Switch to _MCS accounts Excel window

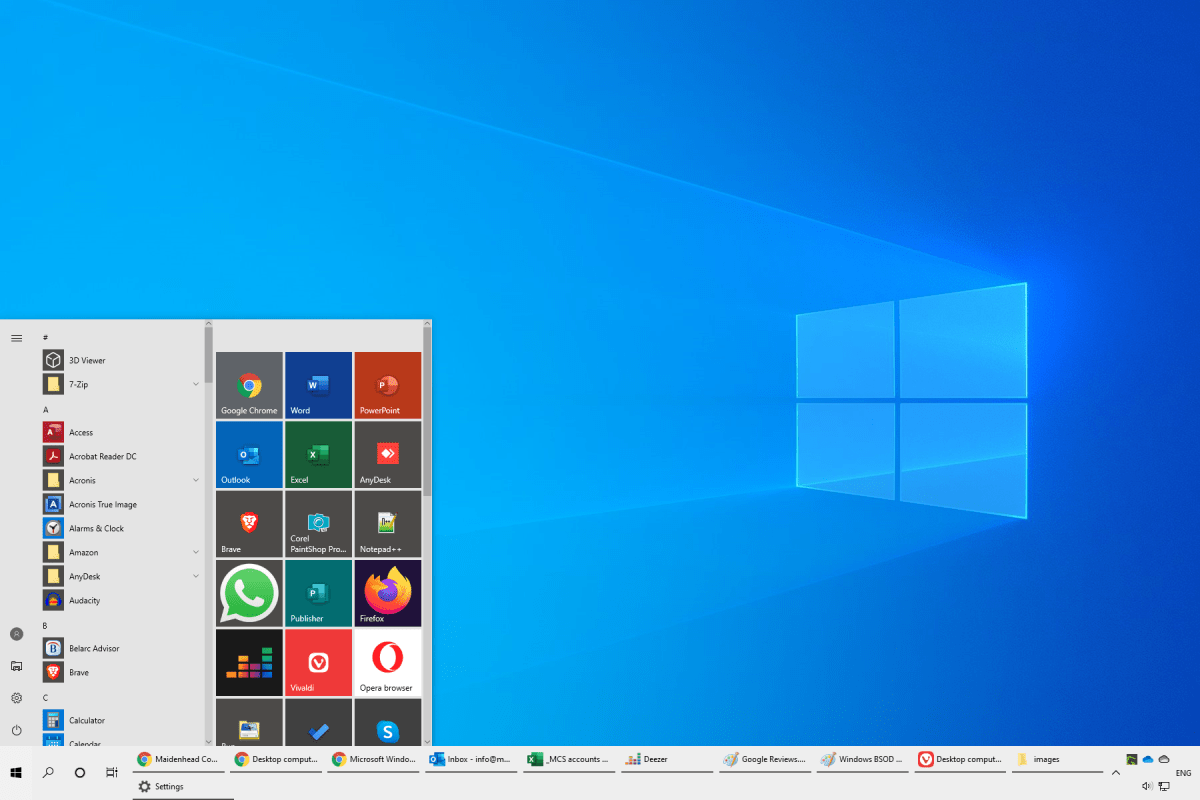point(568,760)
